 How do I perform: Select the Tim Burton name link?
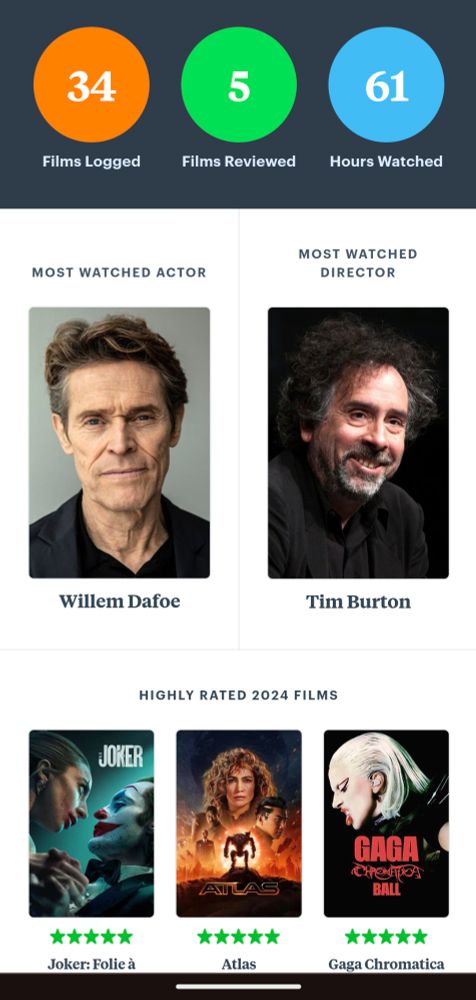tap(358, 601)
